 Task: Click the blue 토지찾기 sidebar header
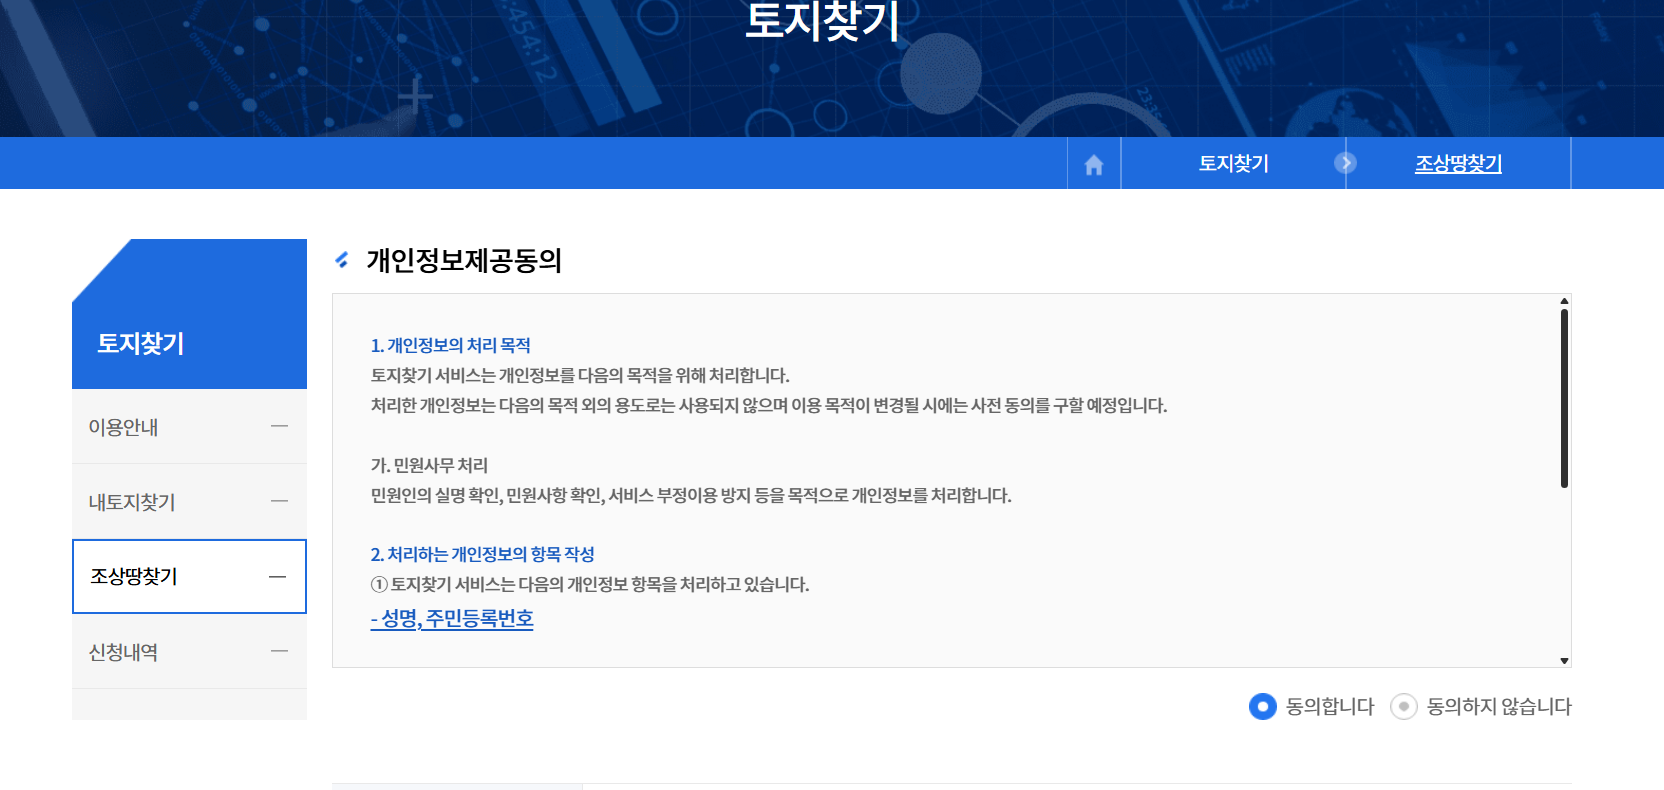141,343
